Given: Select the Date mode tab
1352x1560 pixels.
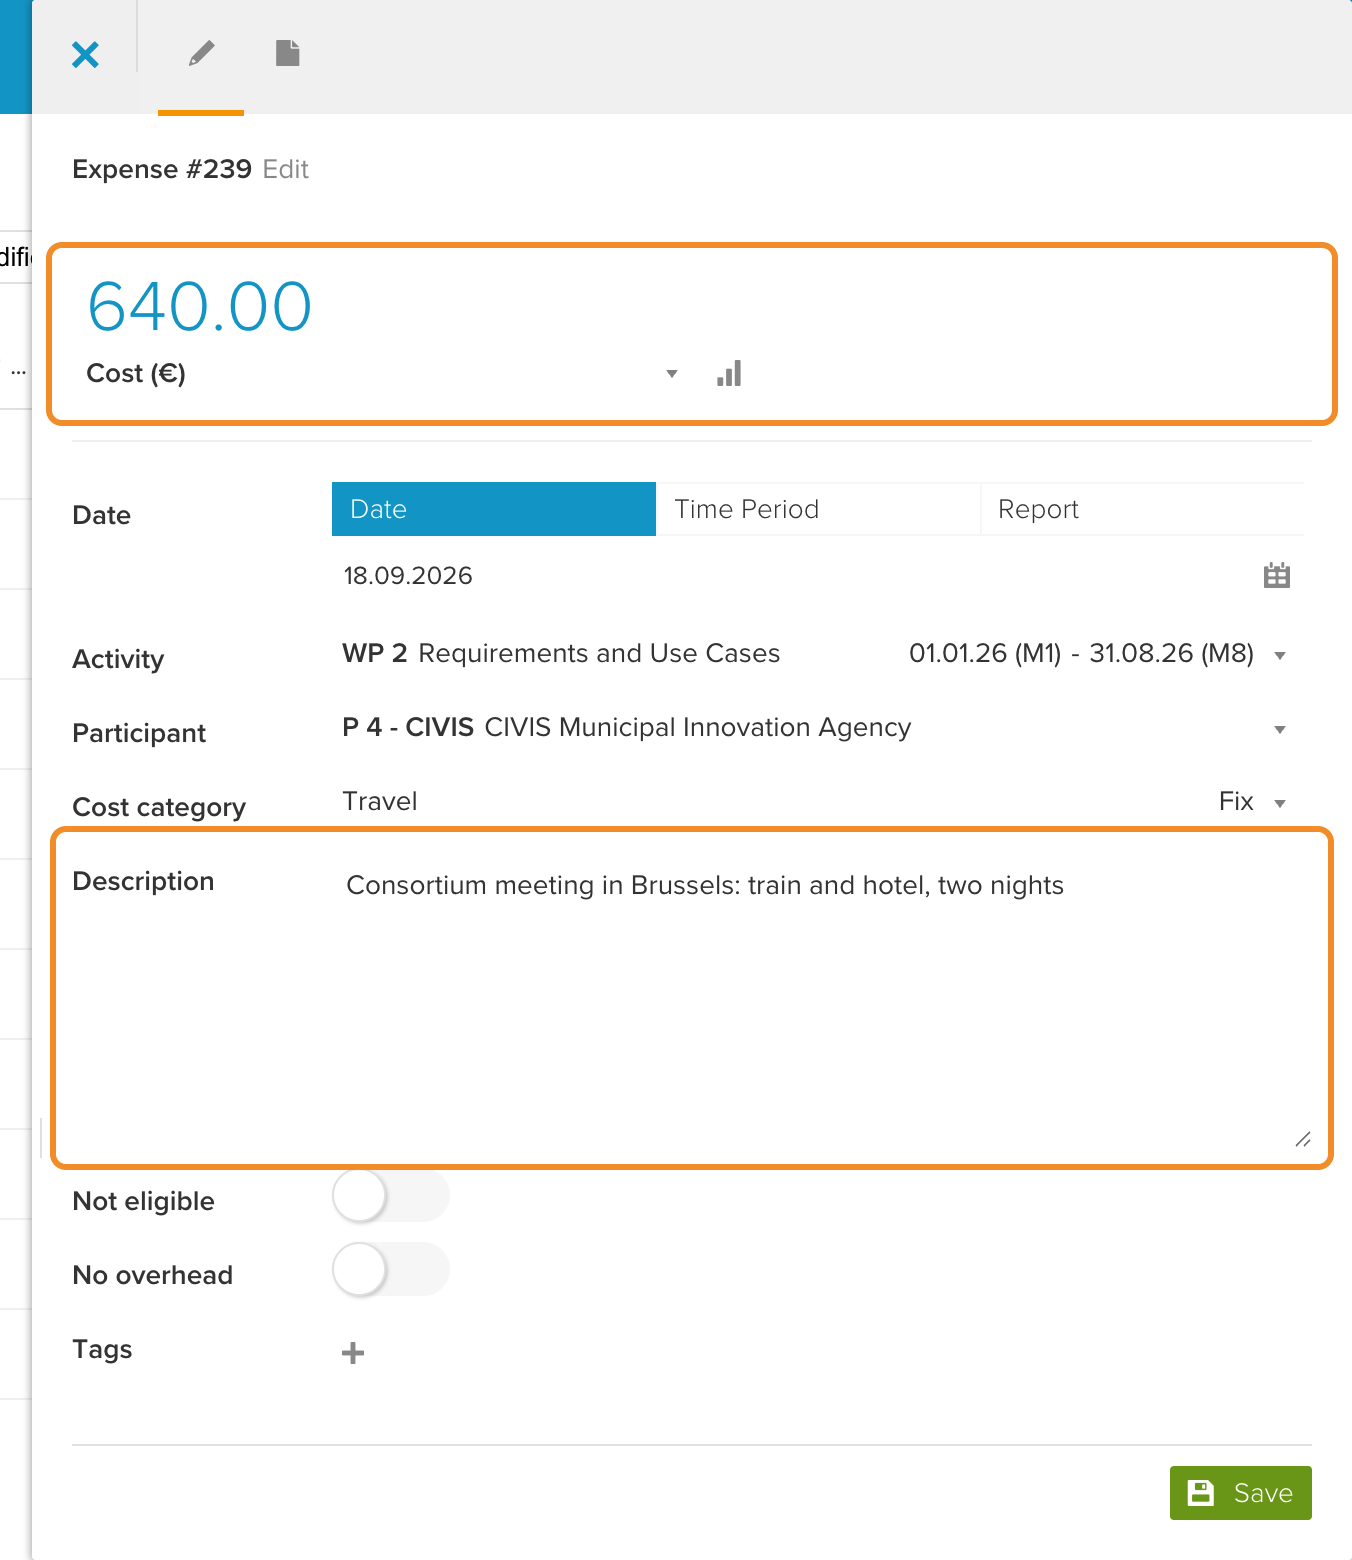Looking at the screenshot, I should click(494, 509).
